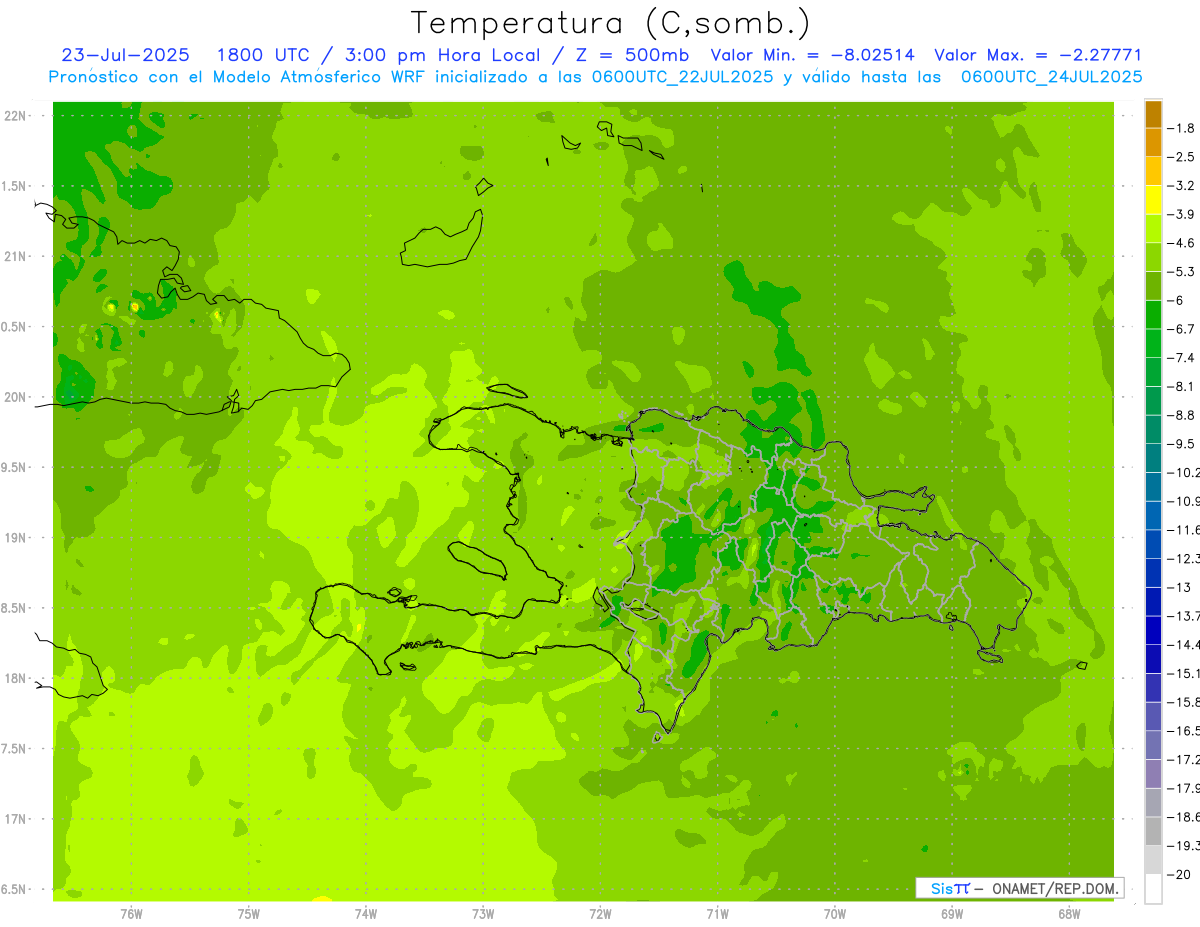Select the date text "23-Jul-2025"
This screenshot has width=1200, height=927.
pos(125,55)
